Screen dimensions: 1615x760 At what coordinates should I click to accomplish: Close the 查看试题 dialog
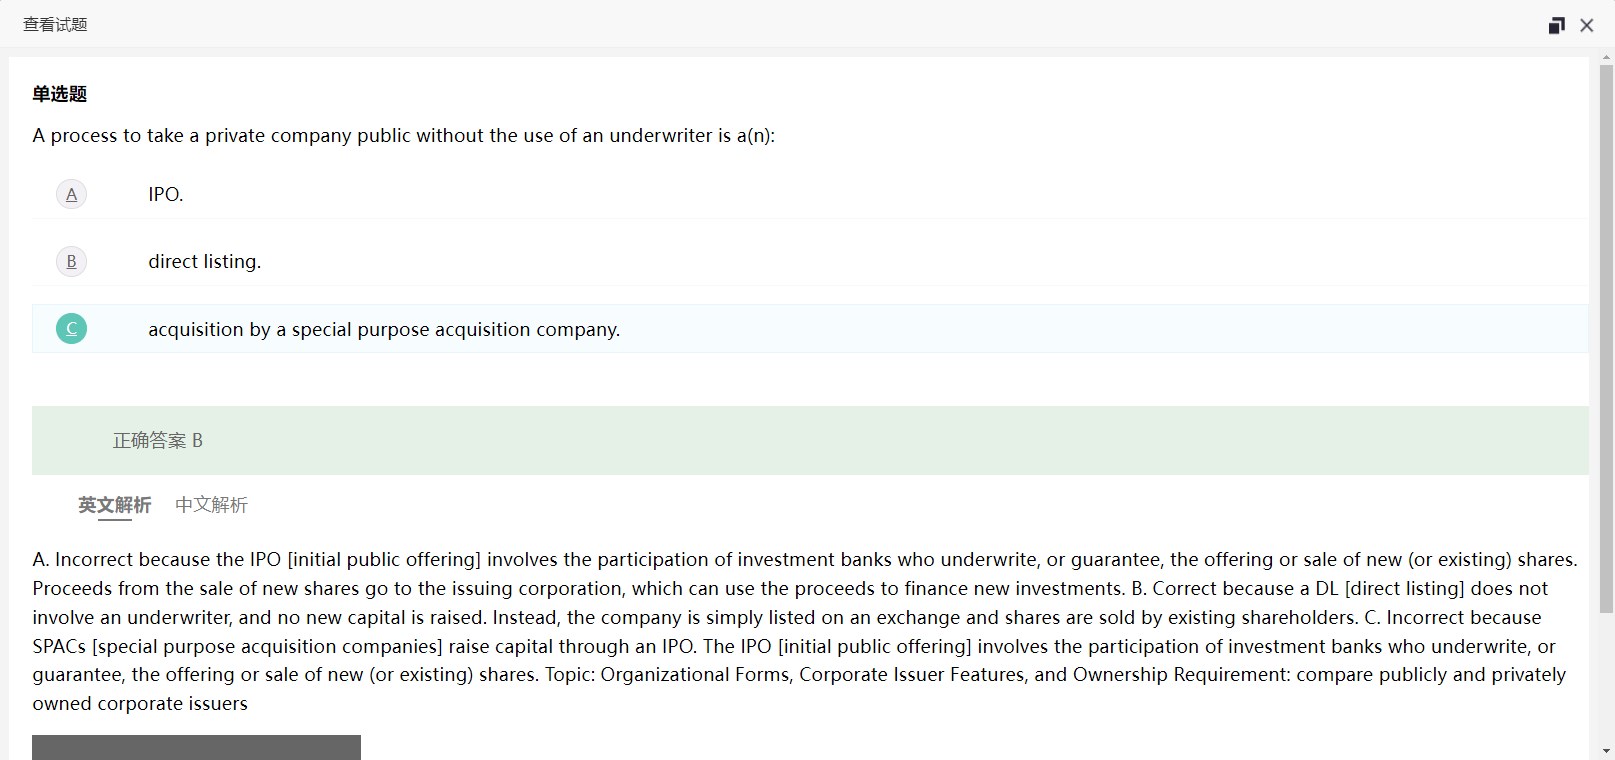[1586, 26]
